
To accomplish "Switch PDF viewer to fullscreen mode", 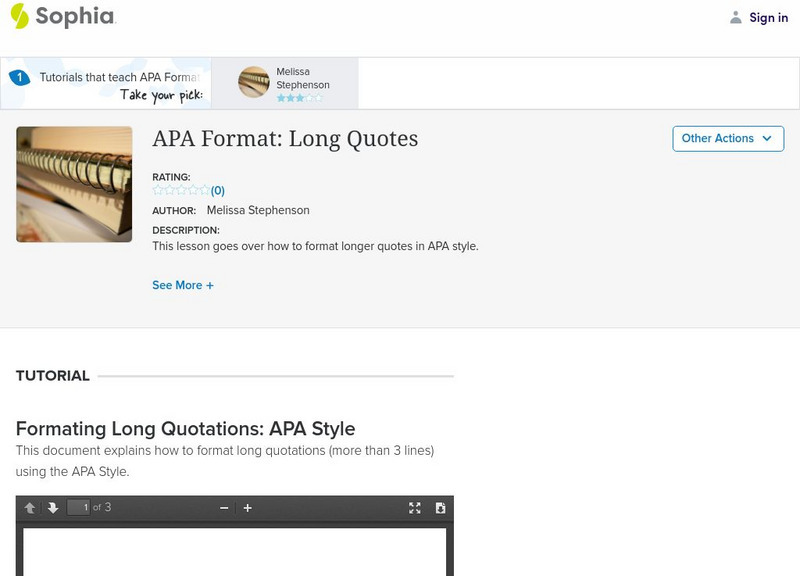I will pyautogui.click(x=415, y=508).
